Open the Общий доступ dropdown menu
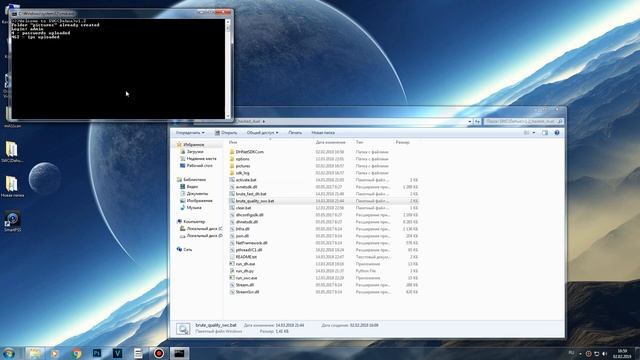Image resolution: width=640 pixels, height=360 pixels. [x=262, y=133]
